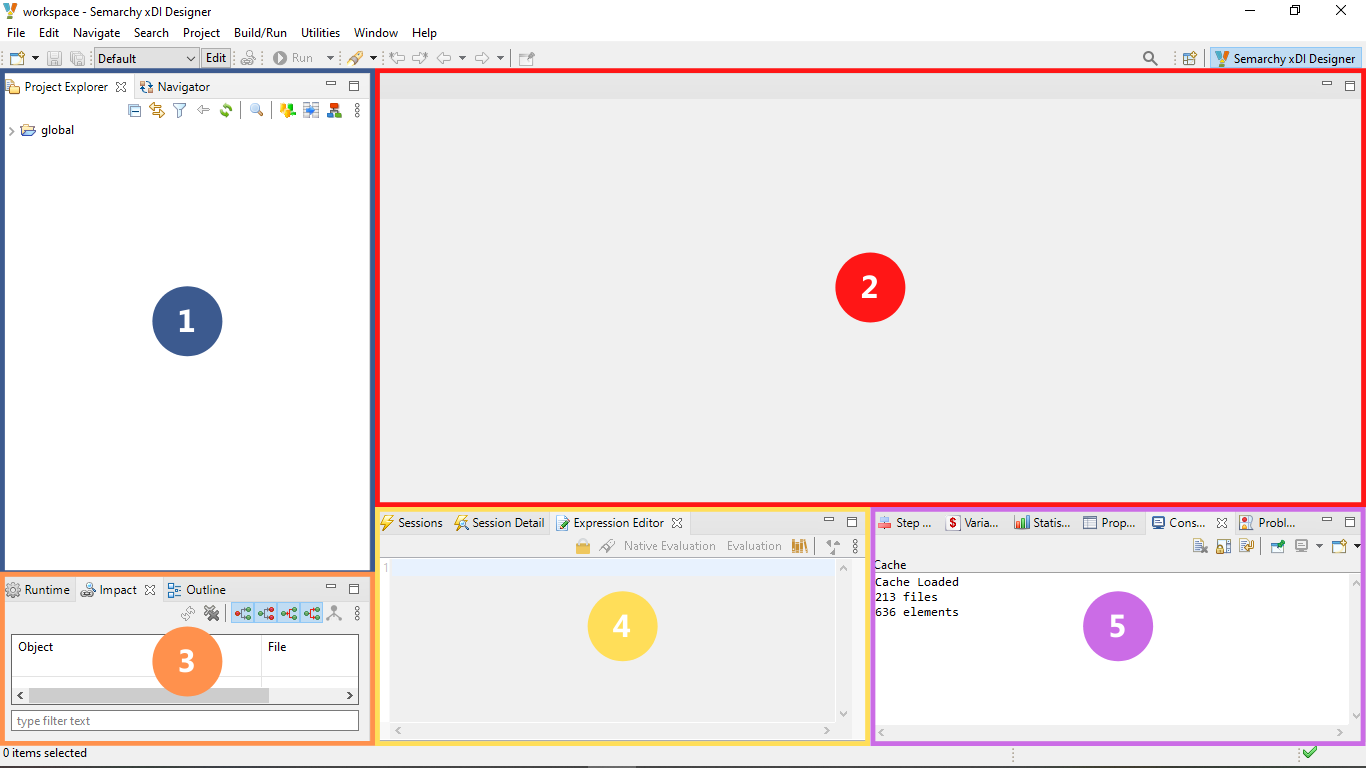The image size is (1366, 768).
Task: Open the Project Explorer filter icon
Action: [180, 111]
